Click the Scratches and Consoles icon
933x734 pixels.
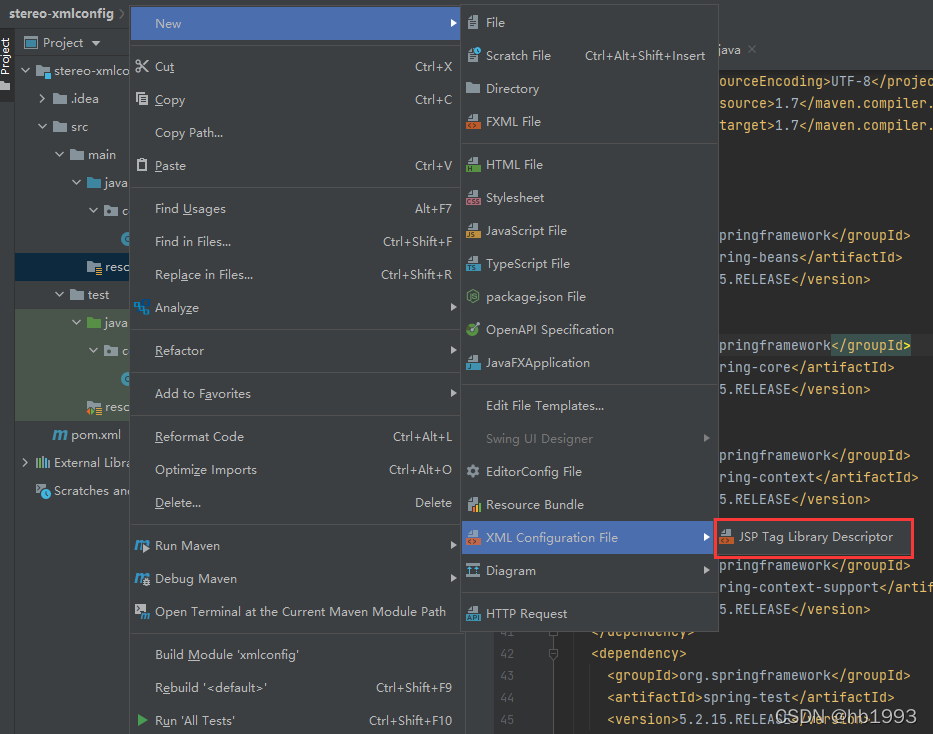click(x=43, y=491)
